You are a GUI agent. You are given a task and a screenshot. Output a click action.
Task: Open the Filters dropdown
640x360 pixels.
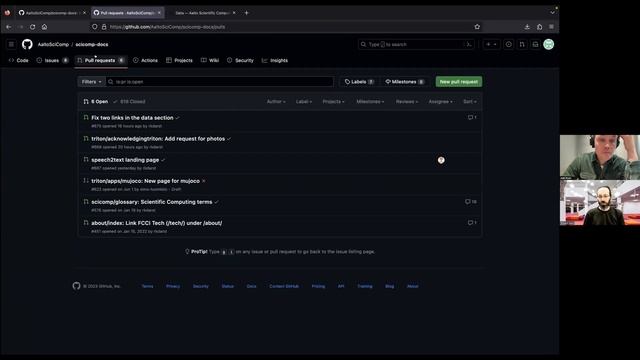pyautogui.click(x=91, y=82)
